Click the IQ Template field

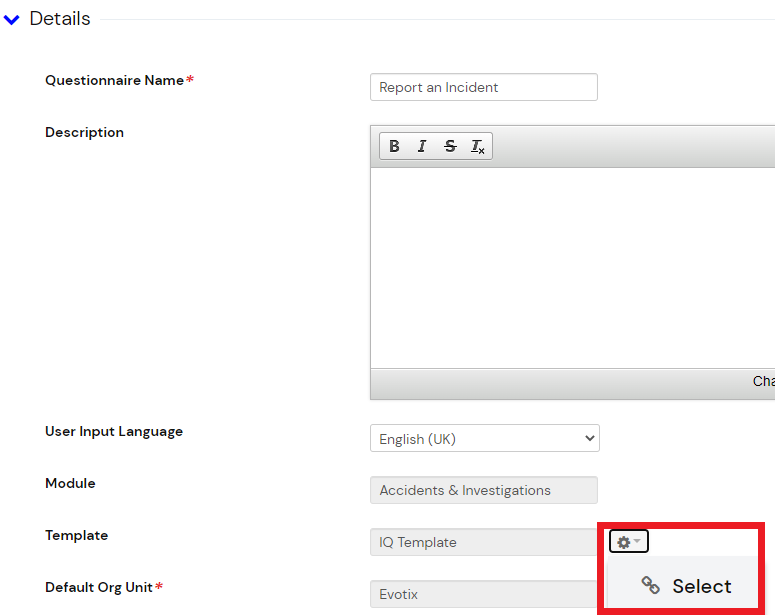tap(483, 542)
